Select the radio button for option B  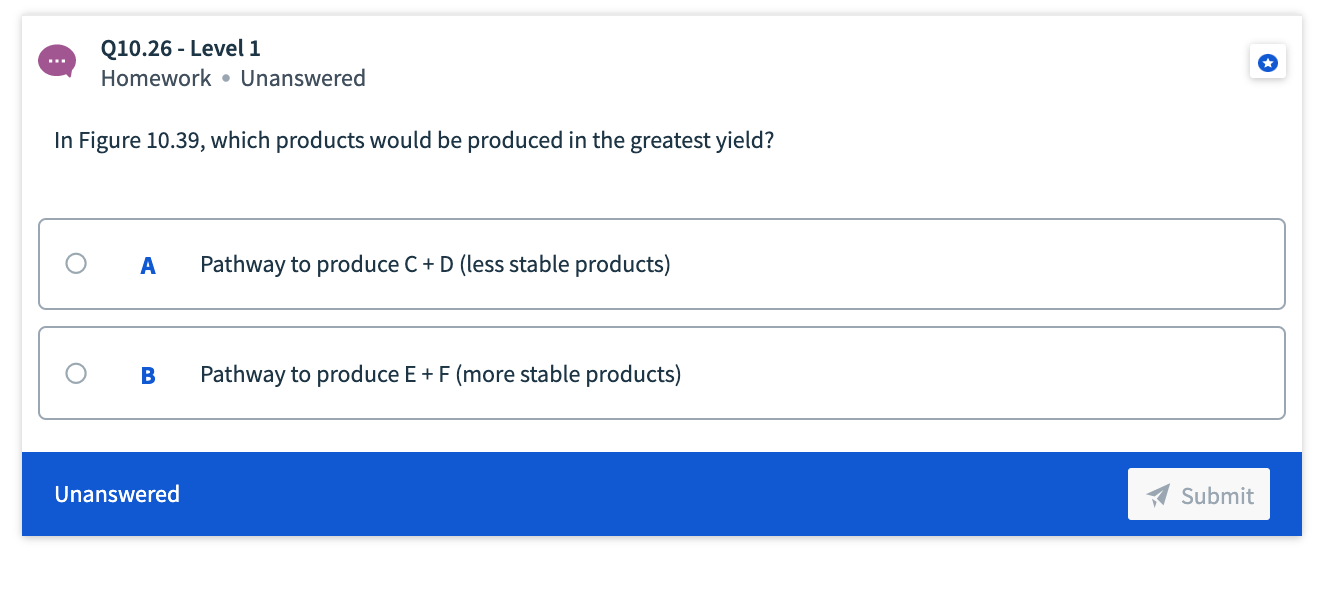pos(76,373)
